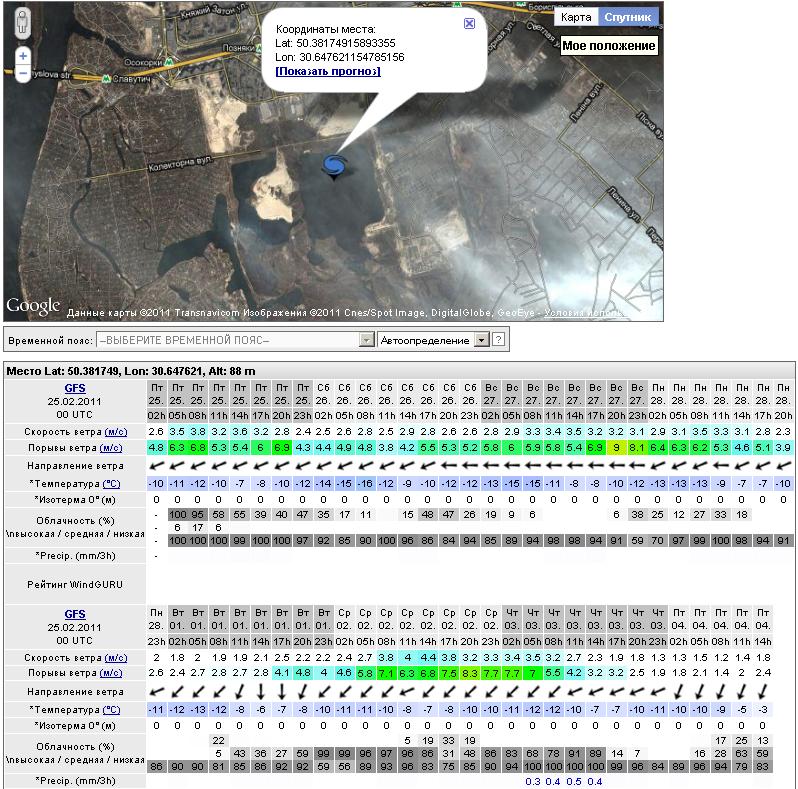The height and width of the screenshot is (789, 798).
Task: Open the GFS link in top forecast table
Action: [x=75, y=386]
